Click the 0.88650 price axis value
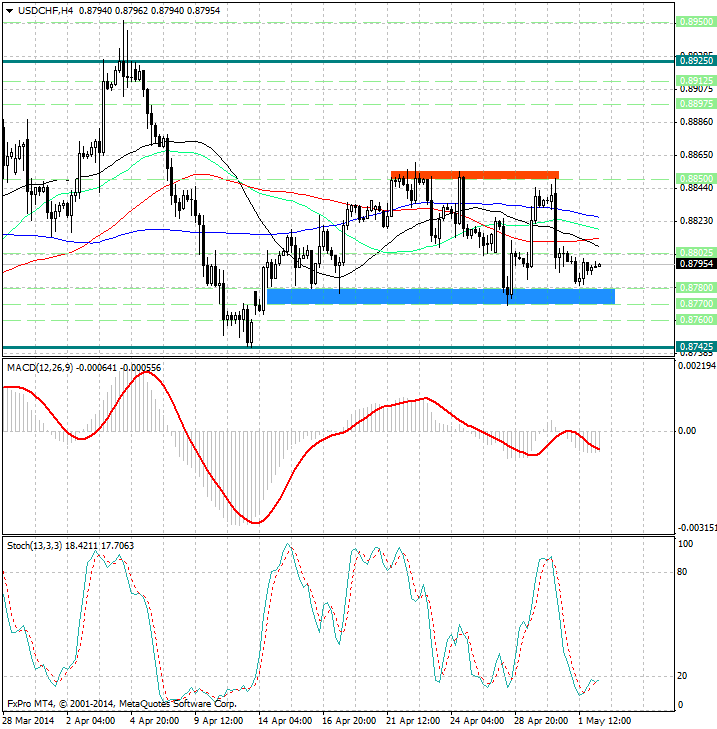 [696, 154]
